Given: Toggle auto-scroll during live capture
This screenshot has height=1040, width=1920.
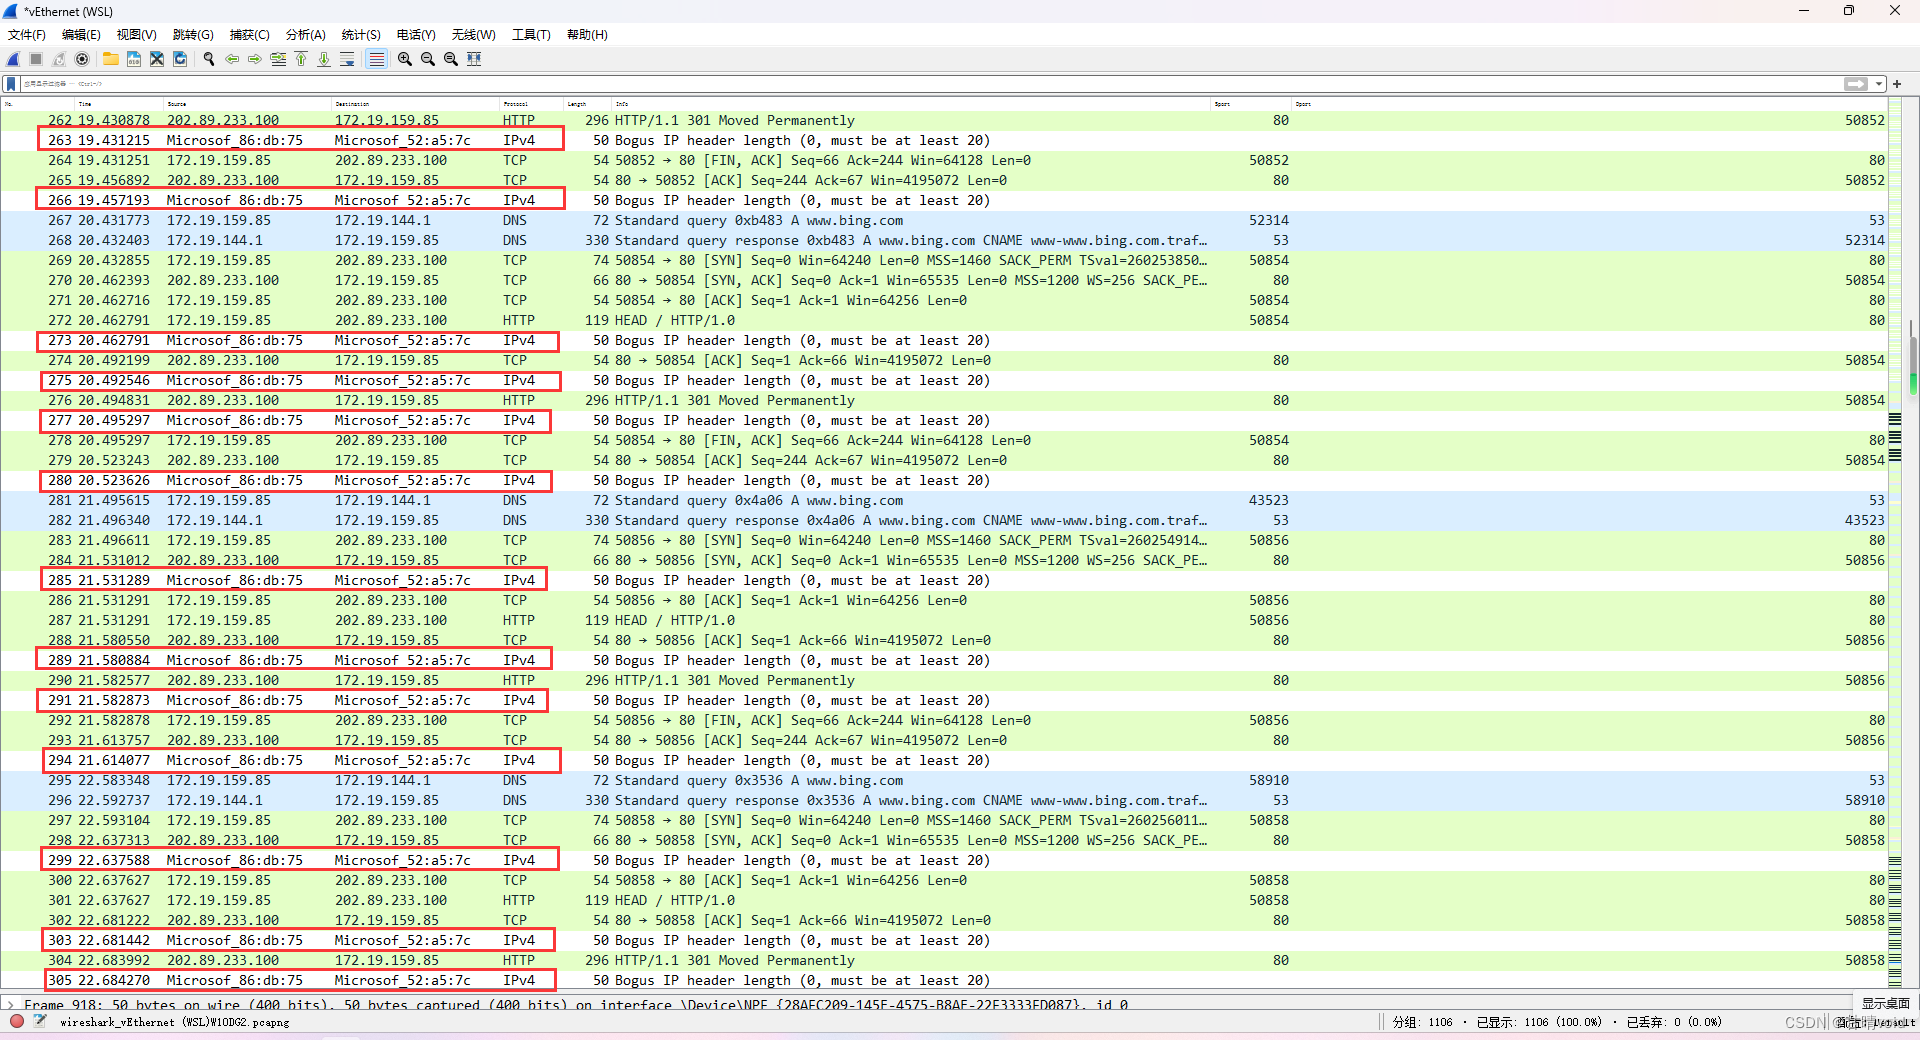Looking at the screenshot, I should click(x=347, y=59).
